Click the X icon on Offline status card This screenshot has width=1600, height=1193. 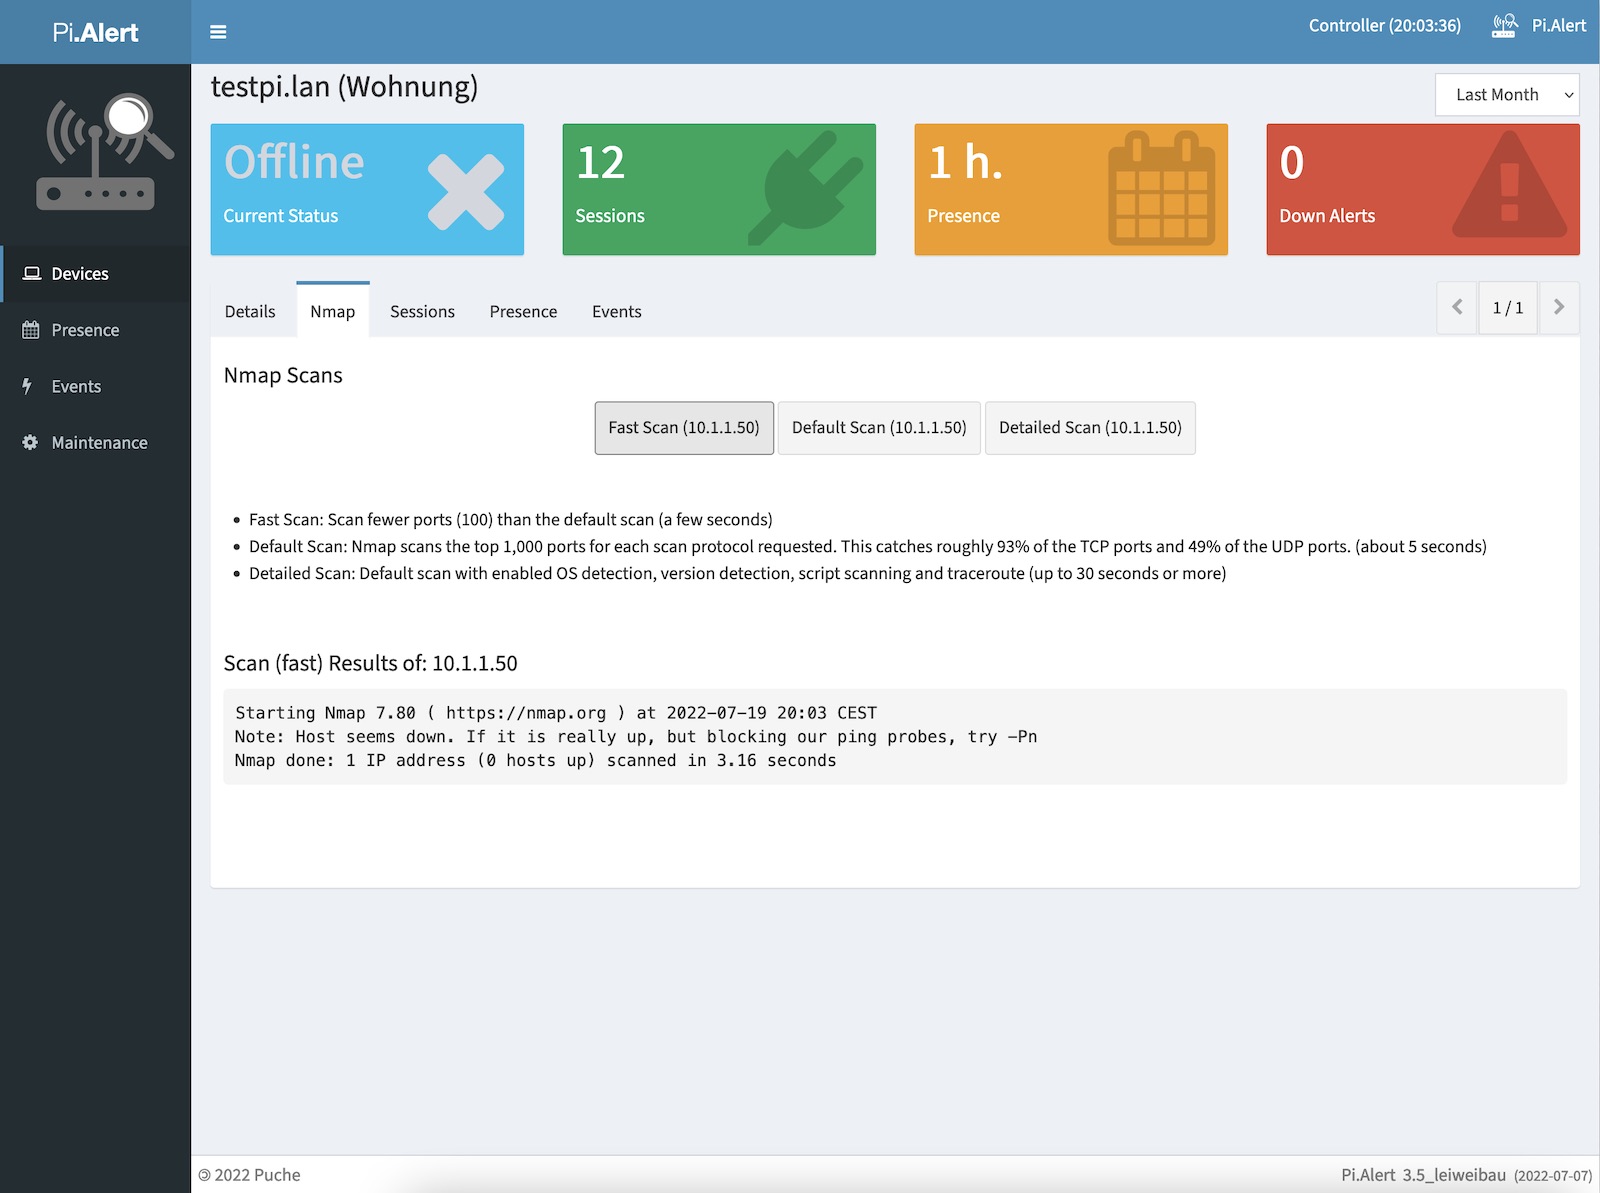(x=465, y=192)
